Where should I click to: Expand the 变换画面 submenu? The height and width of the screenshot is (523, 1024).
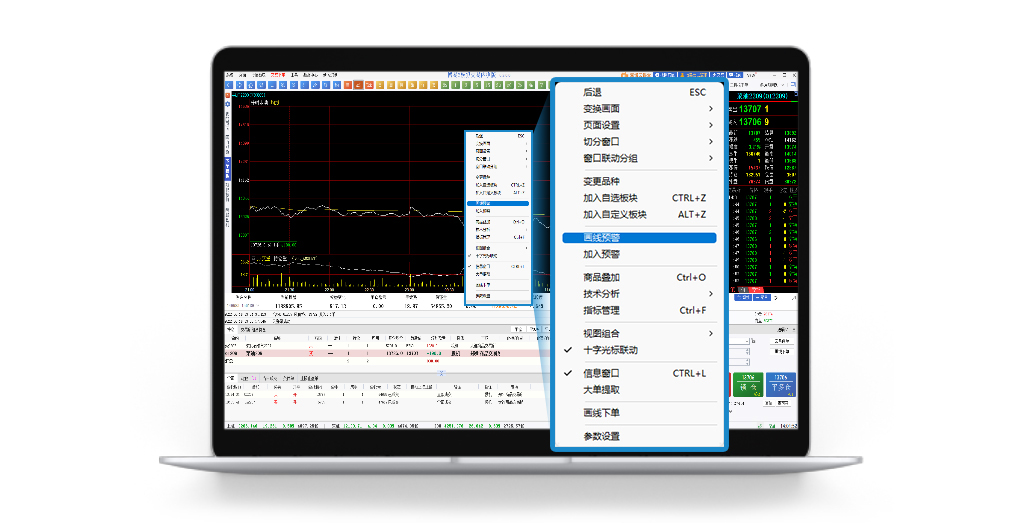click(639, 109)
